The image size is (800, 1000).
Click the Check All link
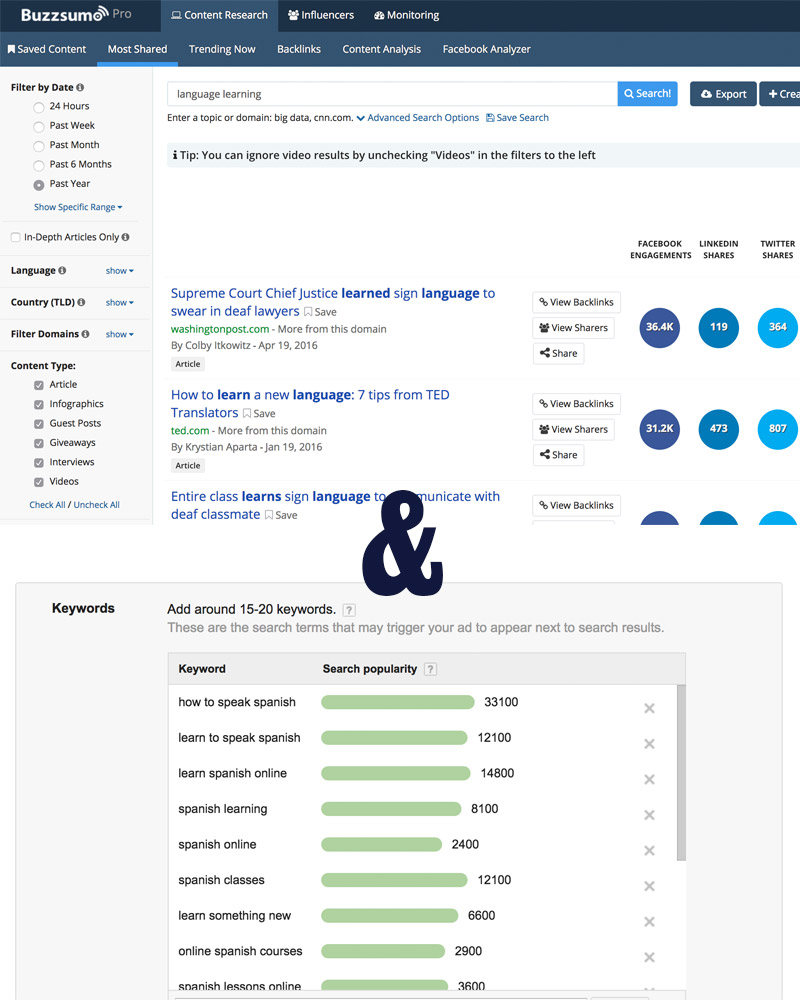[47, 505]
